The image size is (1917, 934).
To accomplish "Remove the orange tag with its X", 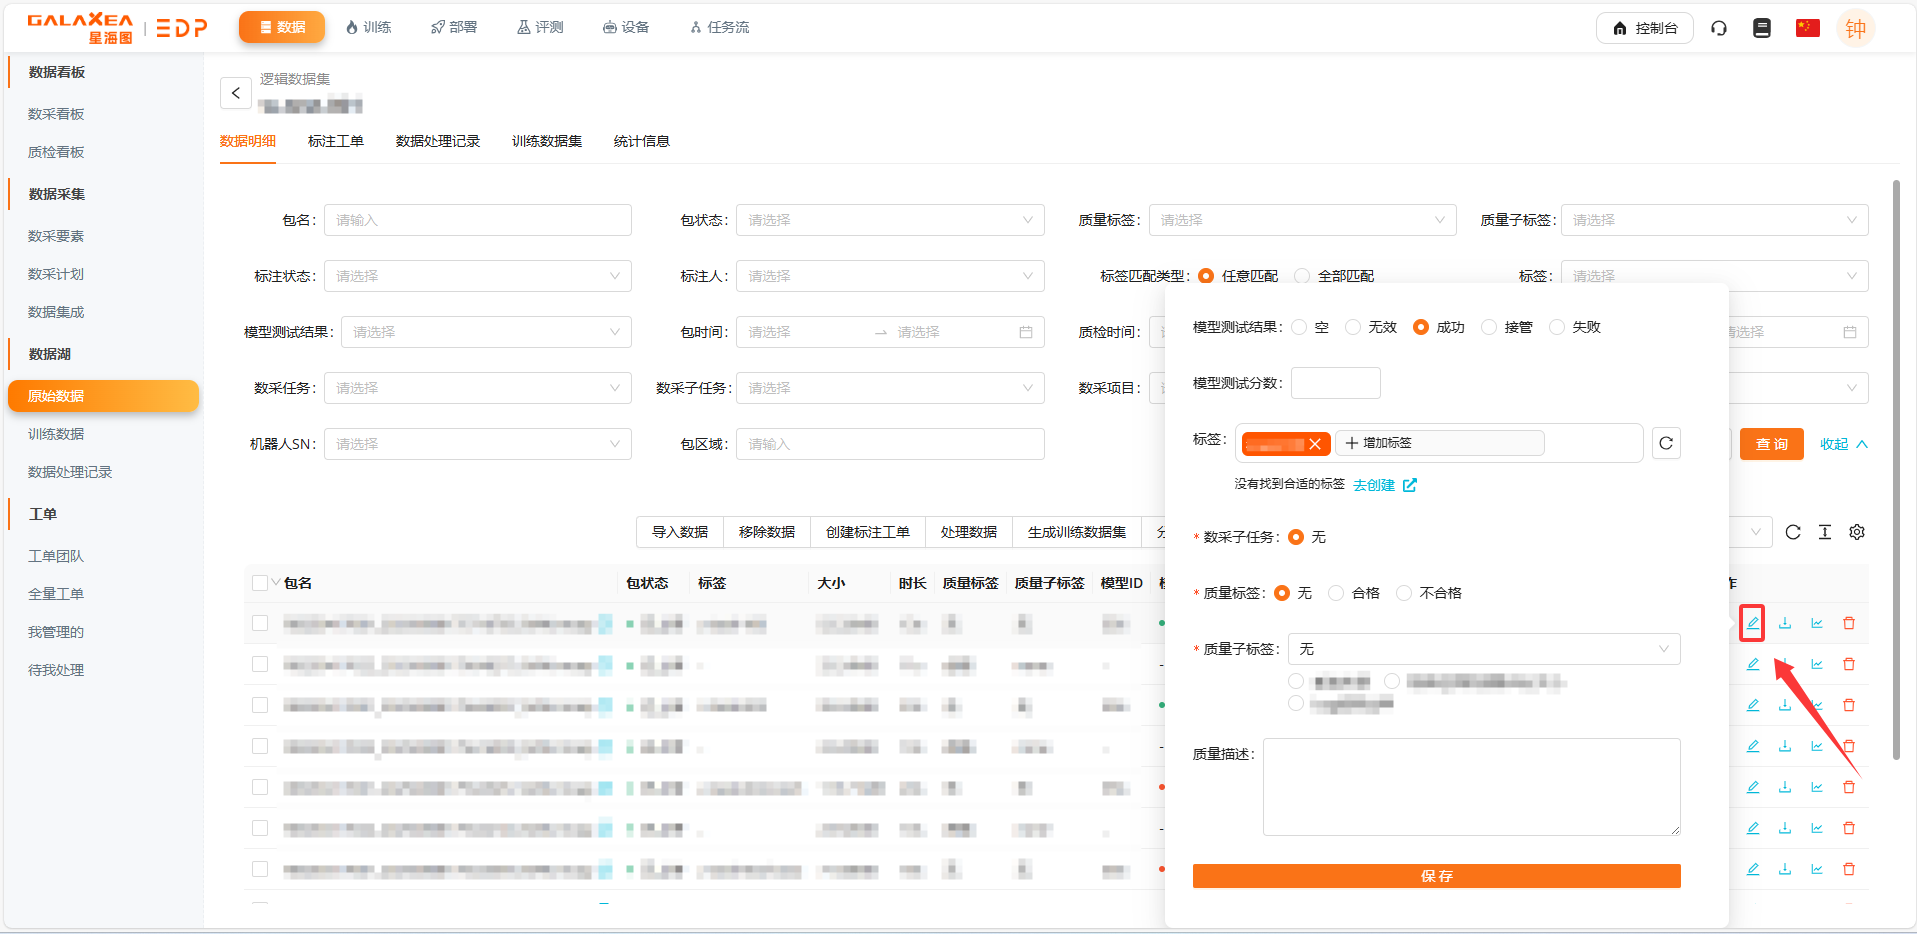I will coord(1315,444).
